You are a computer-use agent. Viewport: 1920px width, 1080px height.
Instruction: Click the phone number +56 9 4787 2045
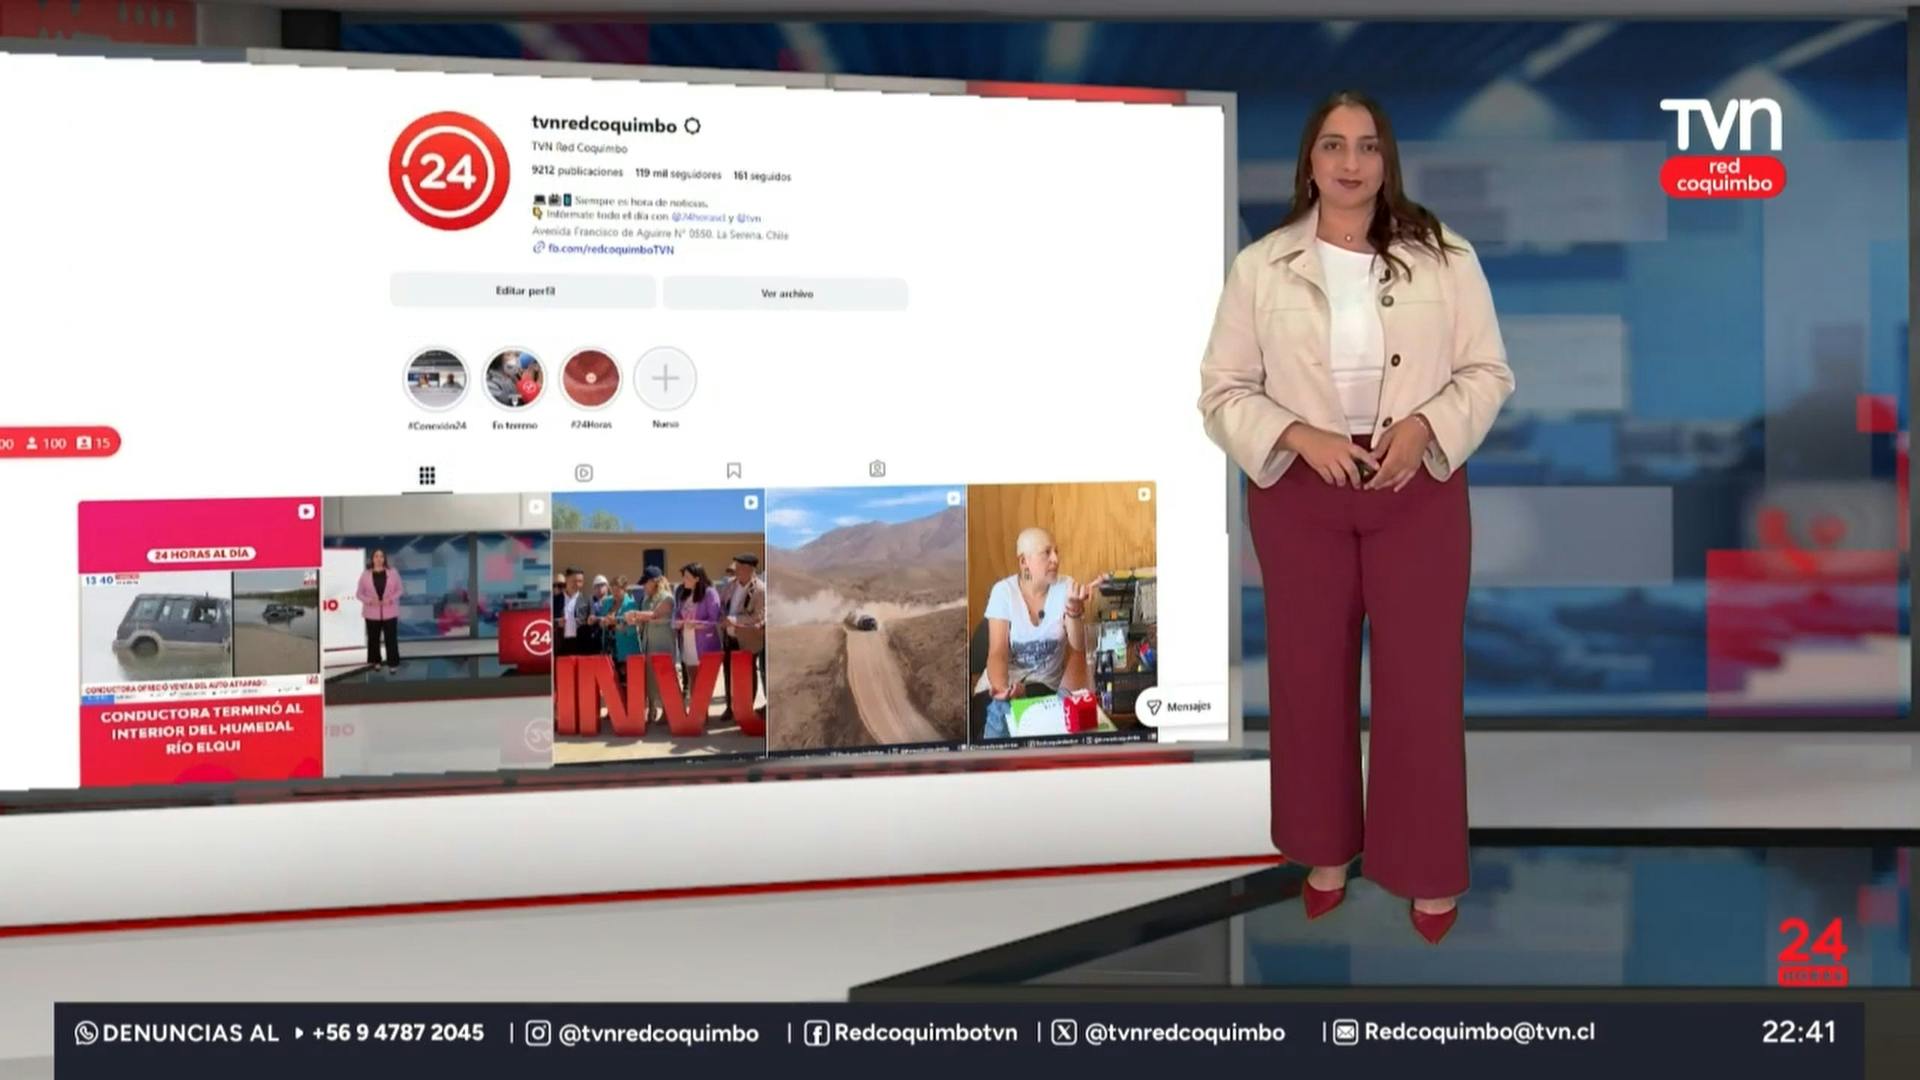pyautogui.click(x=398, y=1033)
